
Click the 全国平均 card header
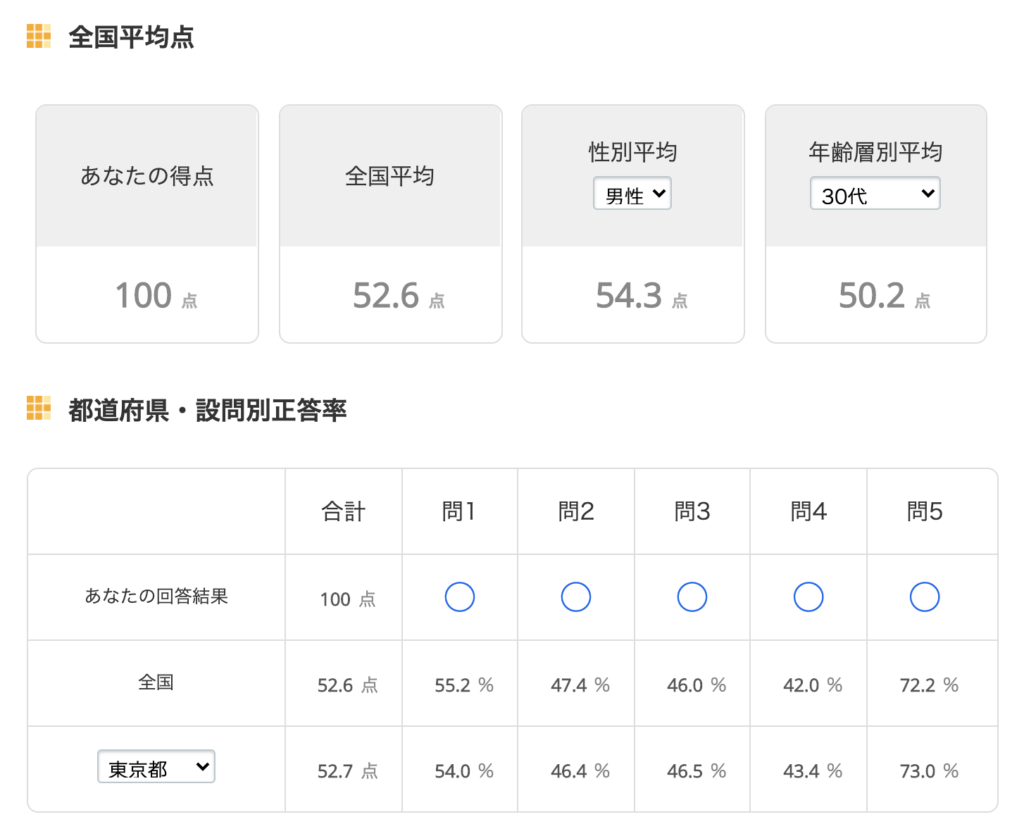point(390,177)
